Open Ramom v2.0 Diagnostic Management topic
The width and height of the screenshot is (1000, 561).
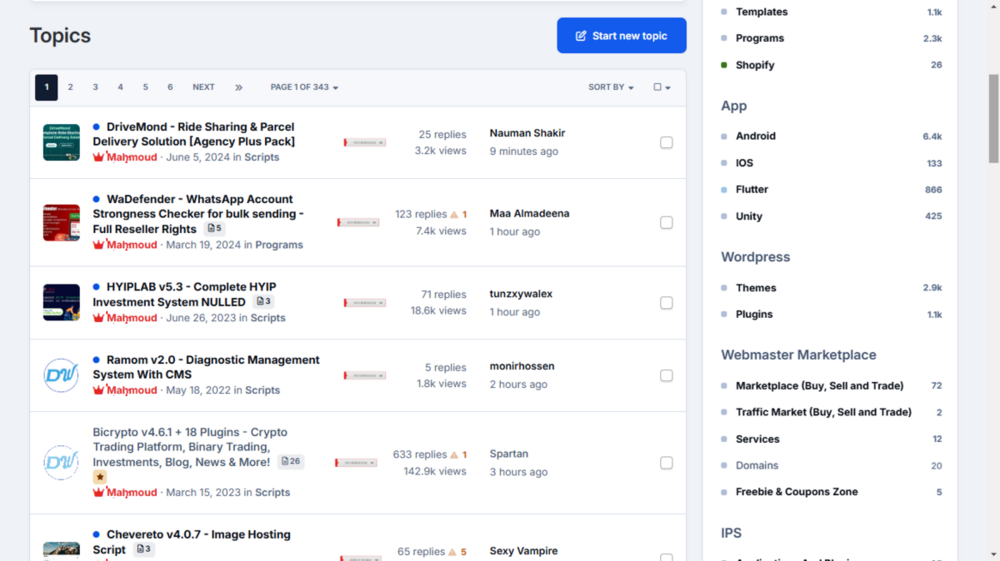[206, 367]
